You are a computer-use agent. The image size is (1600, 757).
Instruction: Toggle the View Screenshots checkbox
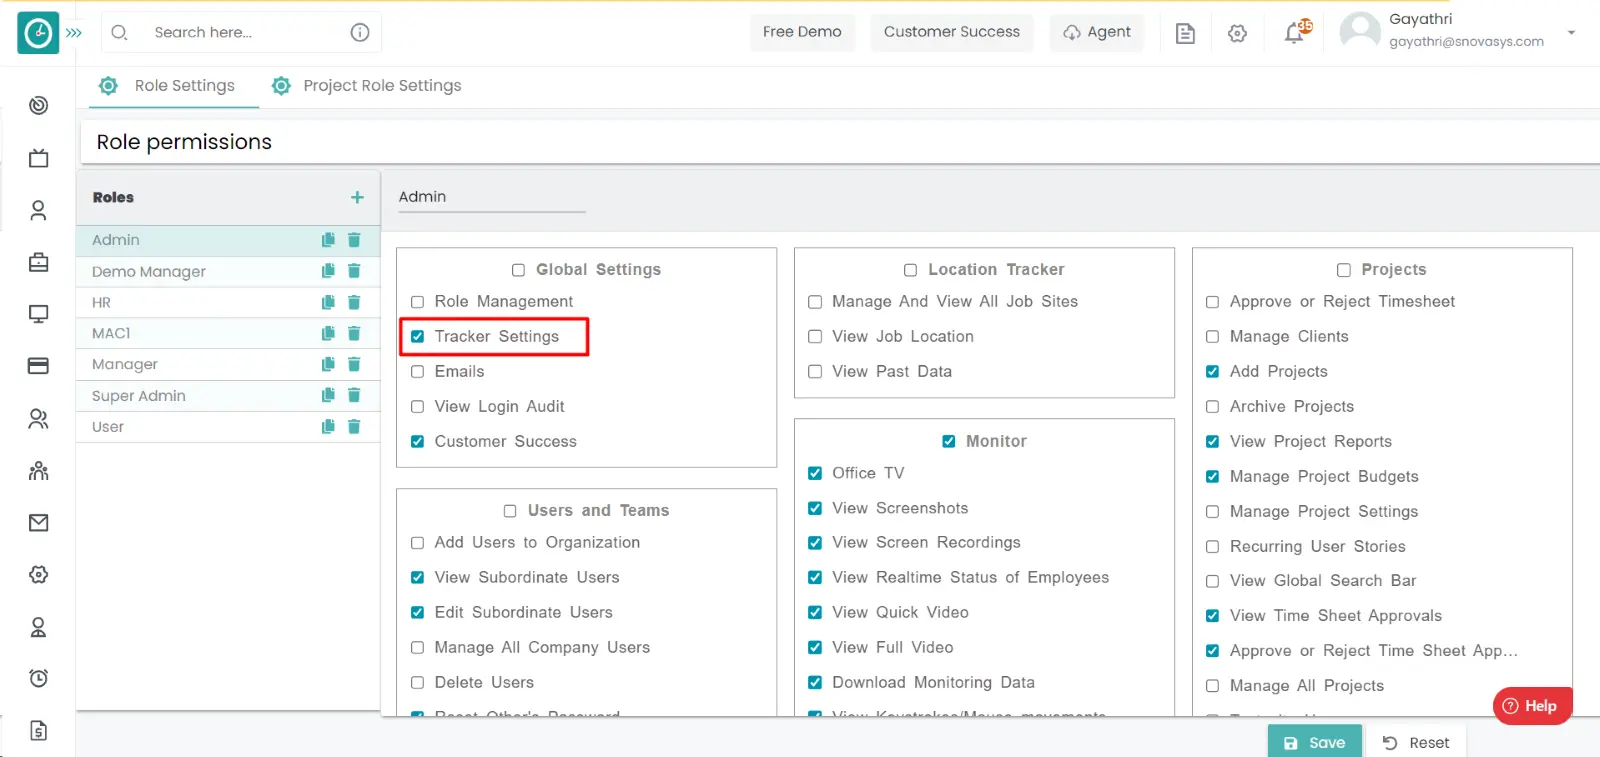[x=815, y=508]
